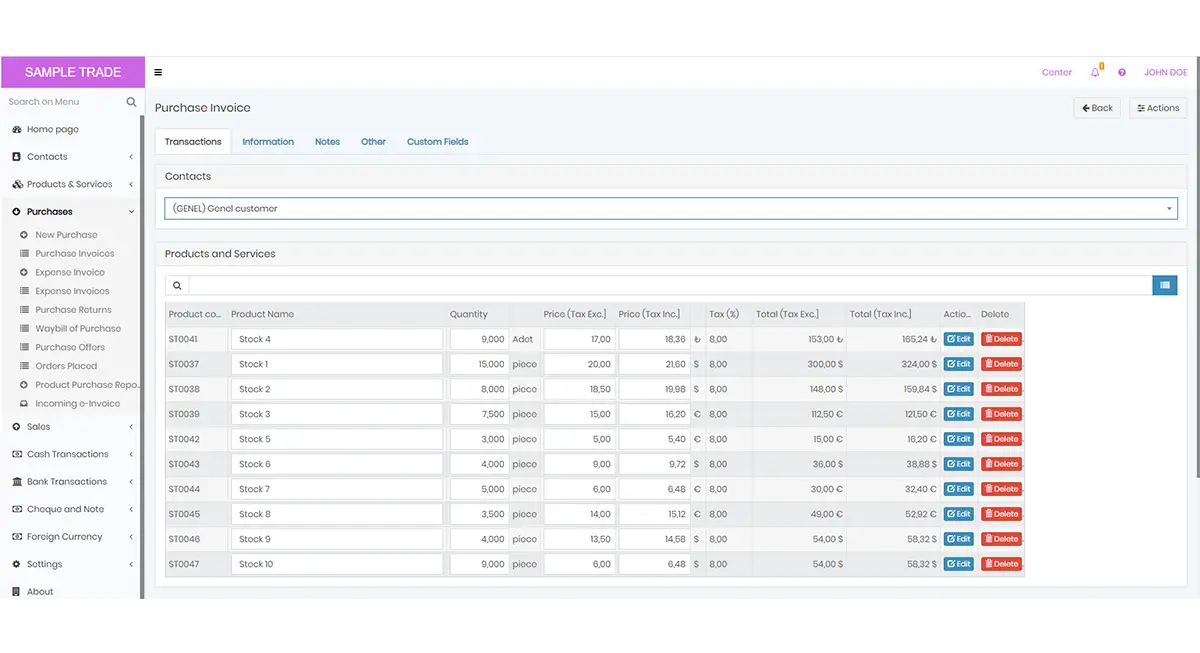Open Home page from sidebar

[52, 129]
